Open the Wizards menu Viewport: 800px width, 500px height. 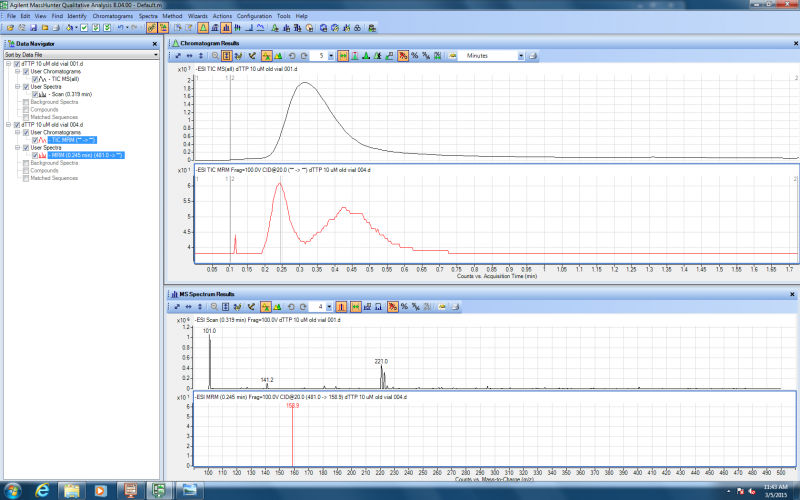tap(197, 17)
